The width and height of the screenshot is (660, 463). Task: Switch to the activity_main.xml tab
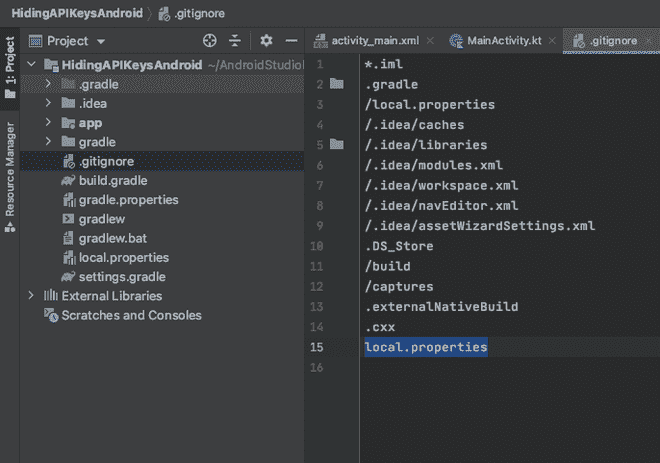(376, 41)
